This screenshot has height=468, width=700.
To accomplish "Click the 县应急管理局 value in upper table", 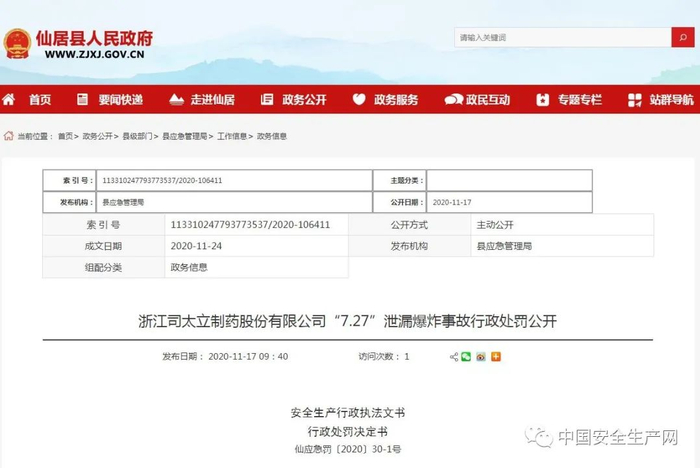I will (x=123, y=202).
